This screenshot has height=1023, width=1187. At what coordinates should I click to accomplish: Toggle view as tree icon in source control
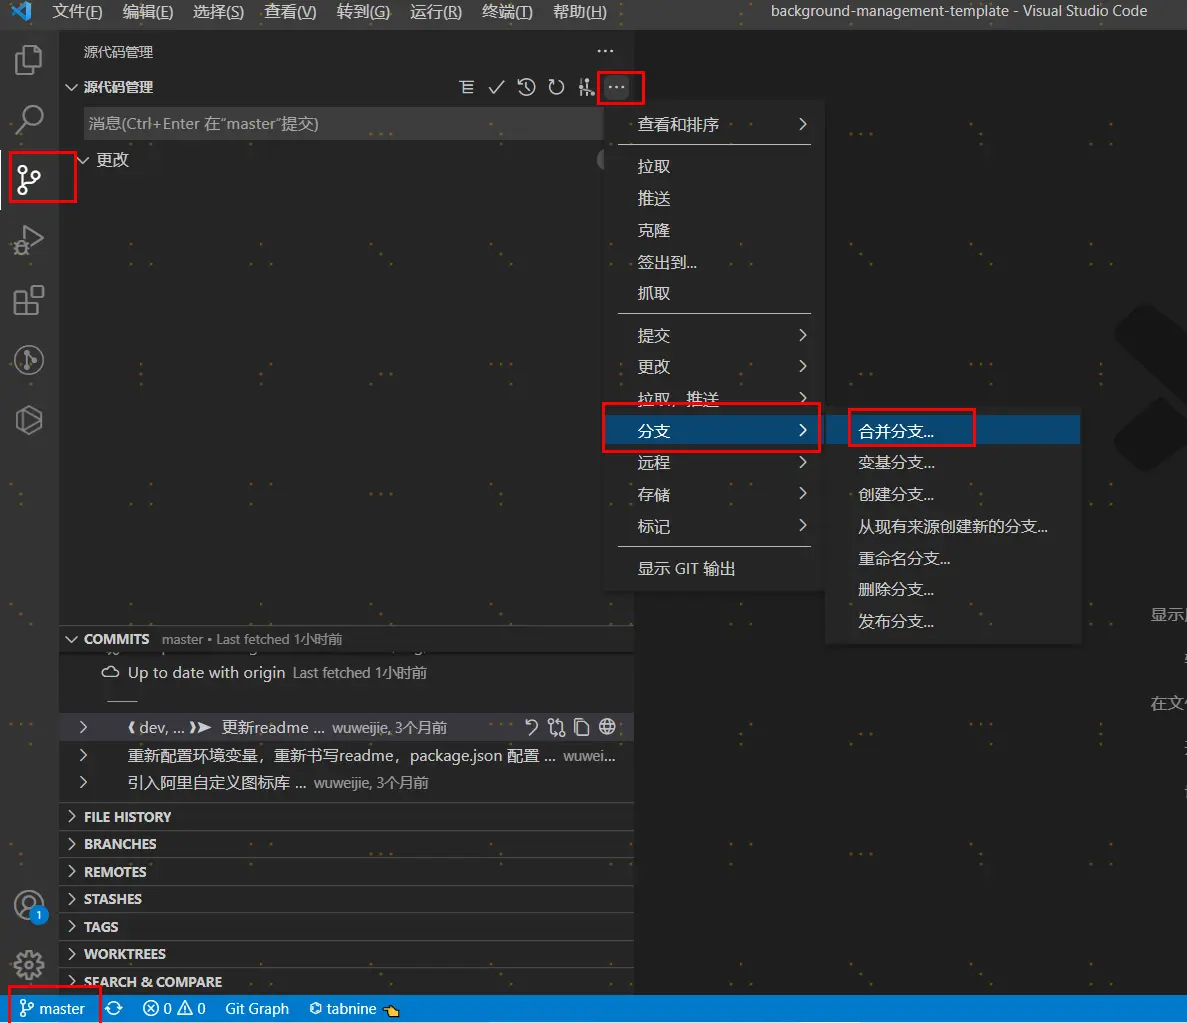click(466, 88)
